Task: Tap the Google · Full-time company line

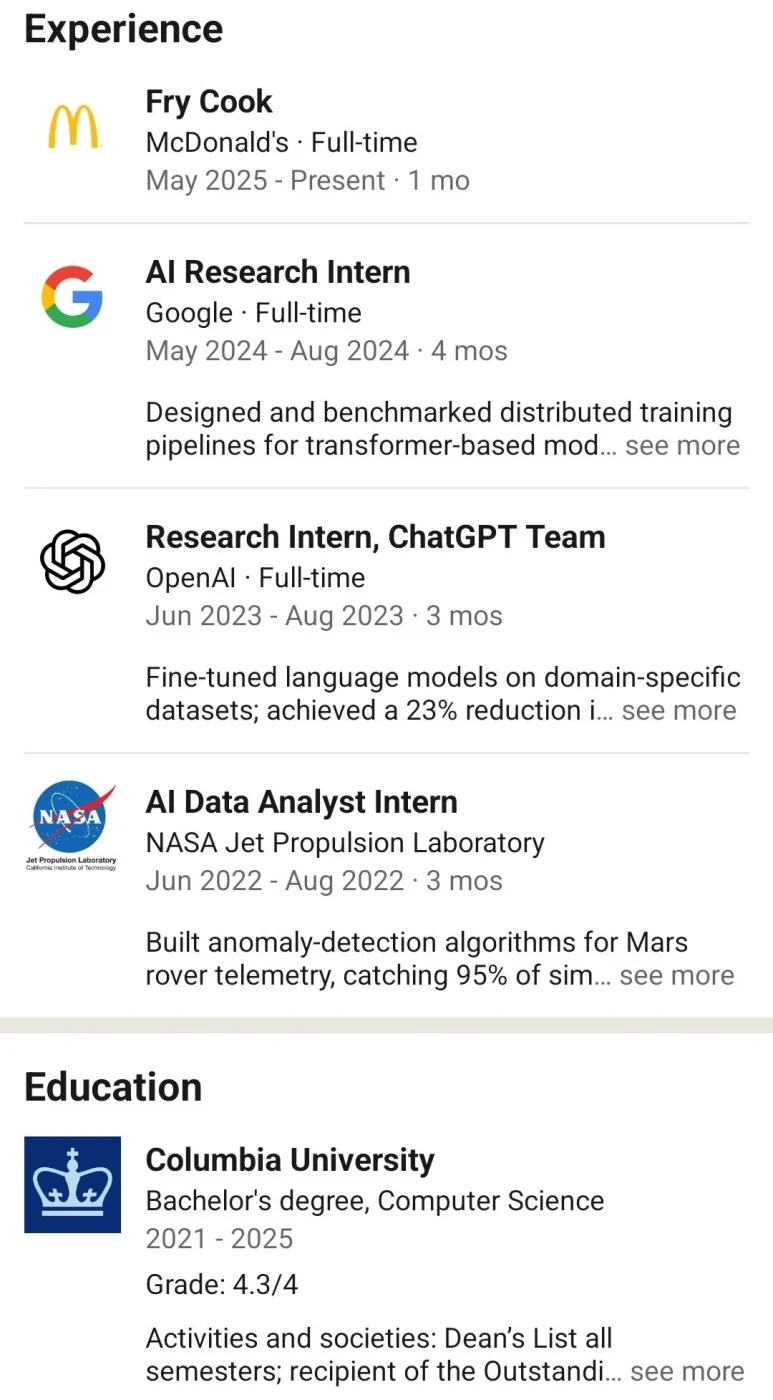Action: tap(253, 313)
